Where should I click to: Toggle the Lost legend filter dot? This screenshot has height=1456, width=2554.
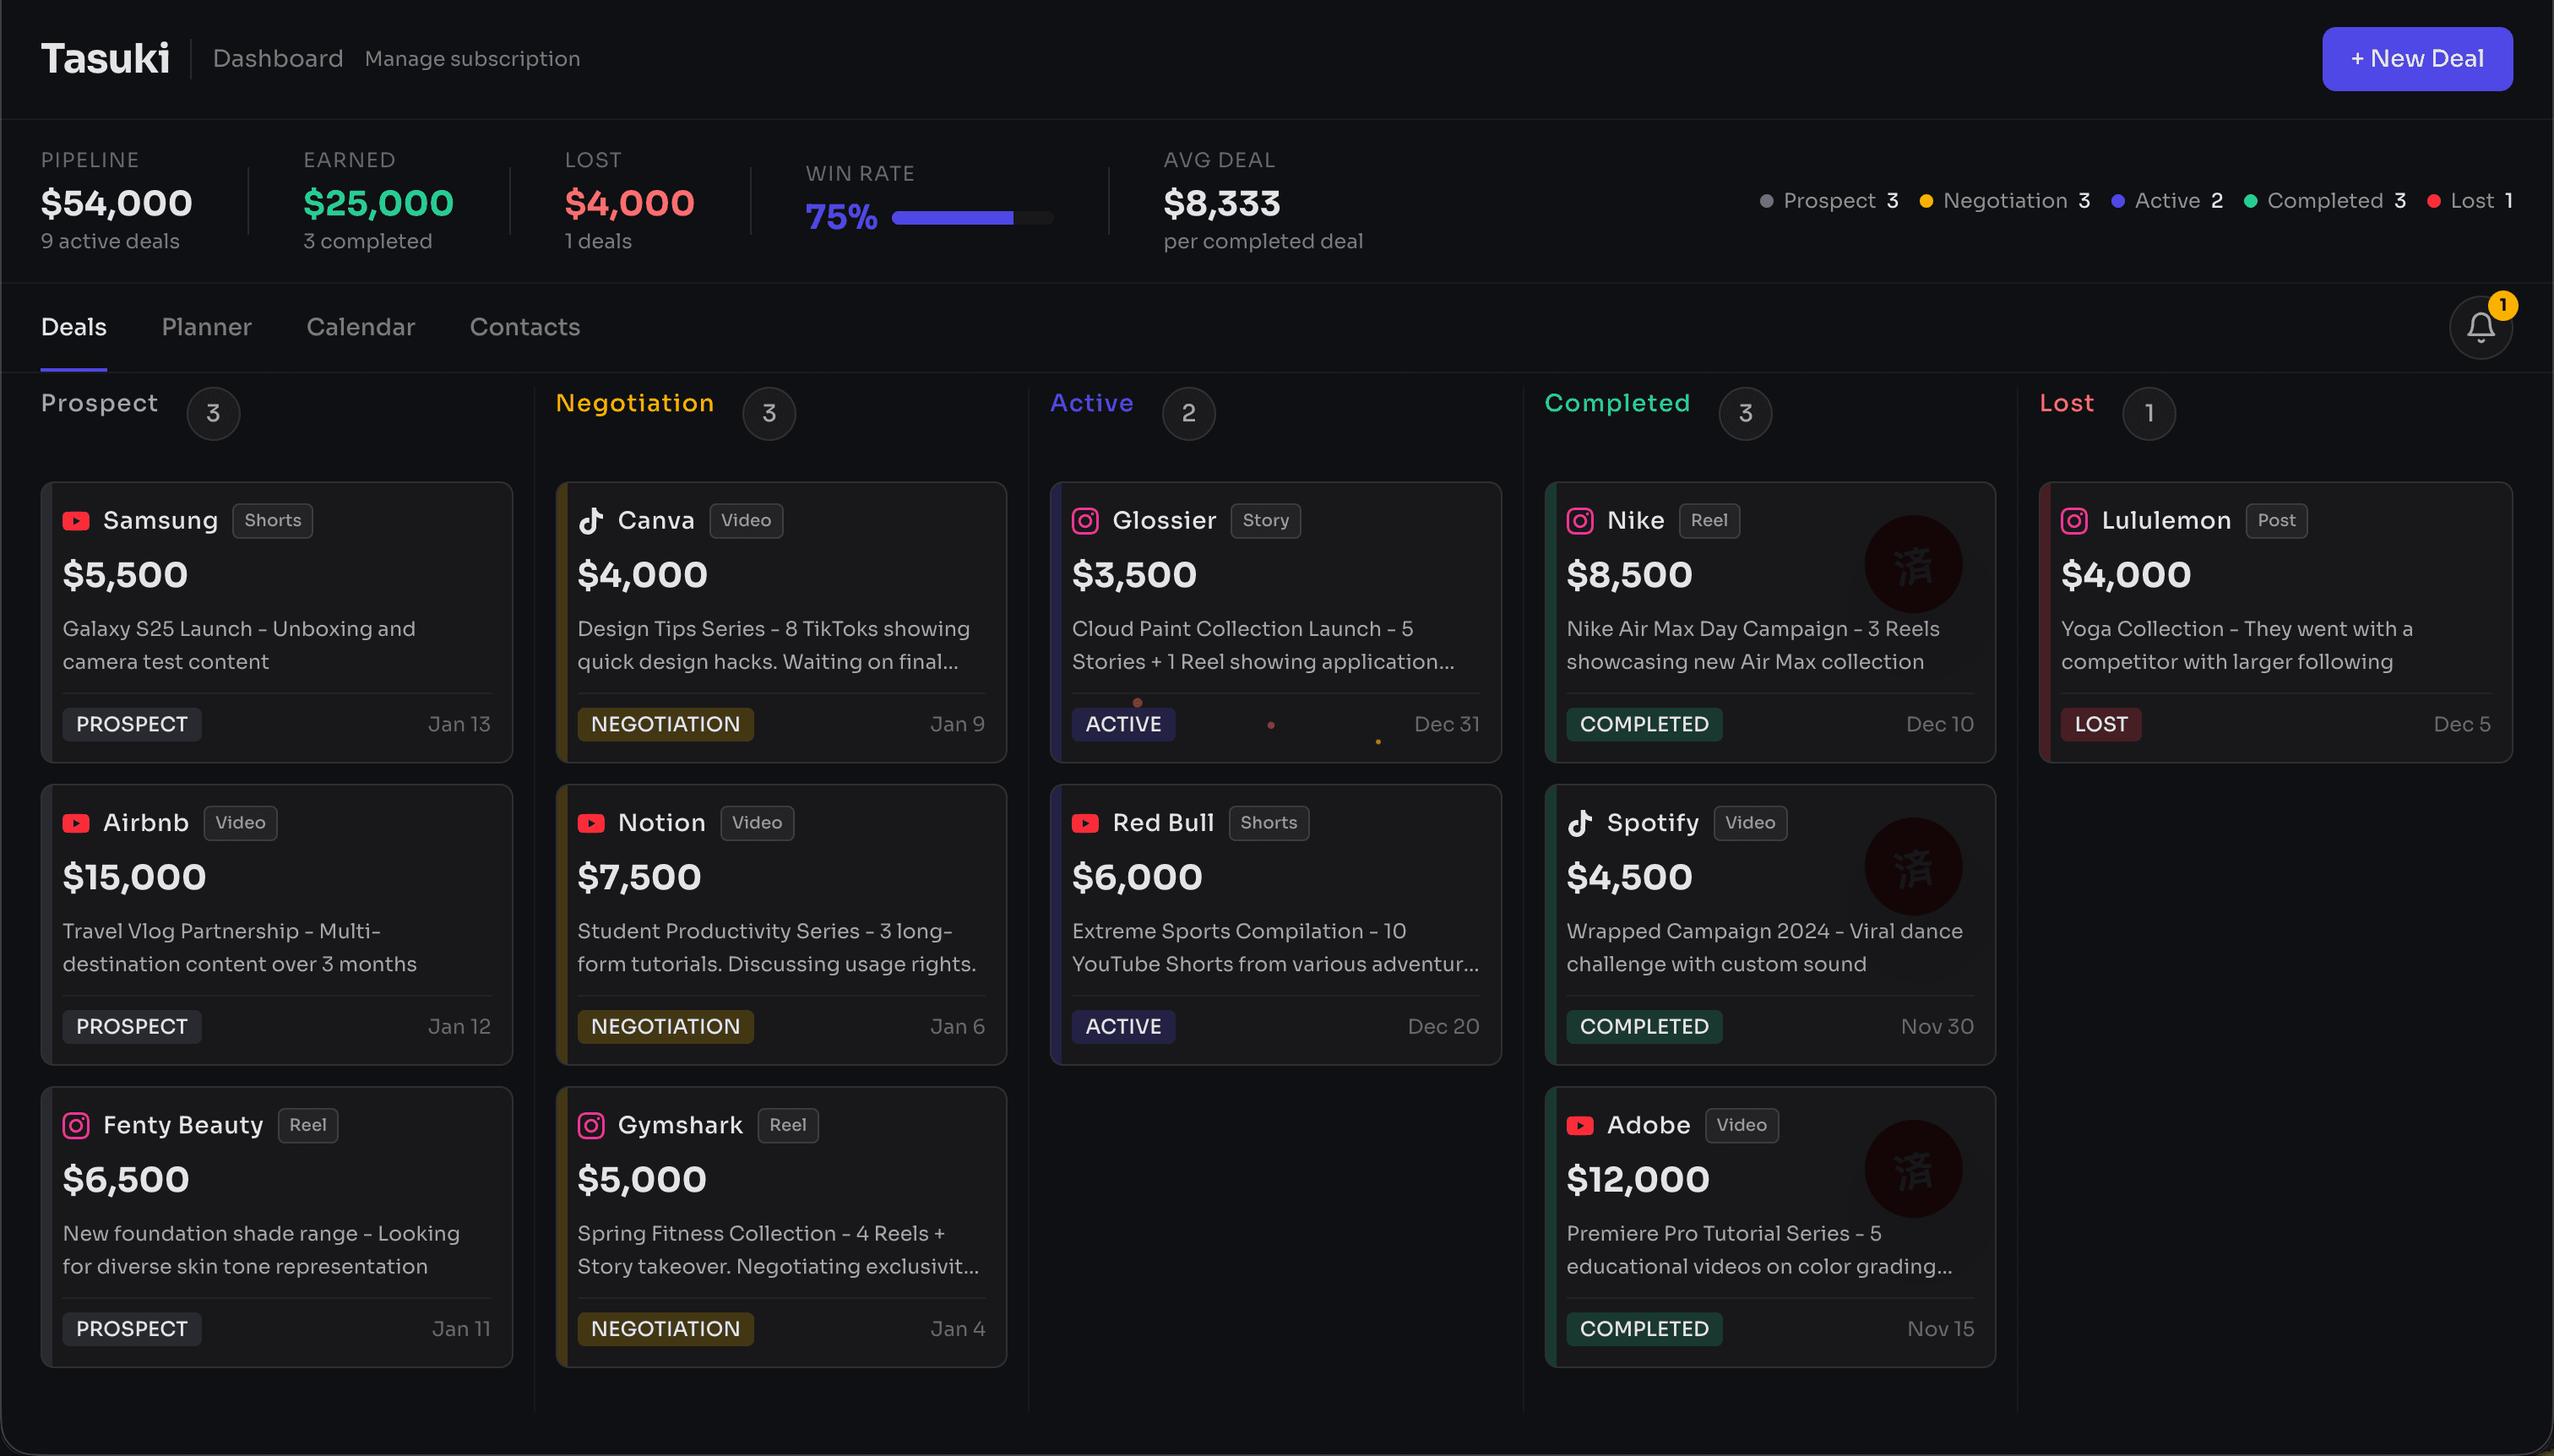point(2433,201)
